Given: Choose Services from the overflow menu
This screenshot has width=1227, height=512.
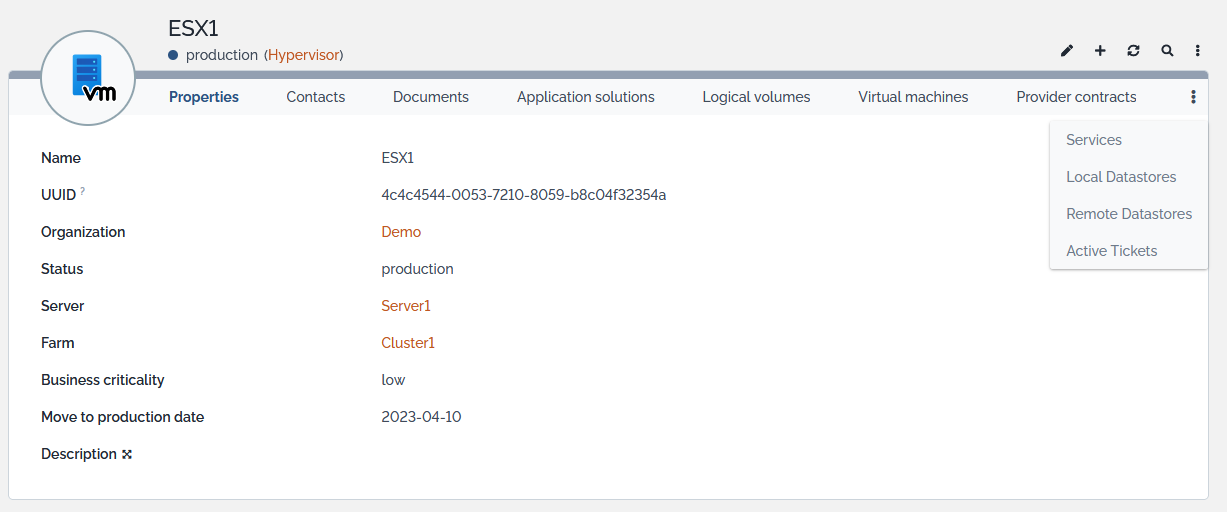Looking at the screenshot, I should (x=1094, y=140).
